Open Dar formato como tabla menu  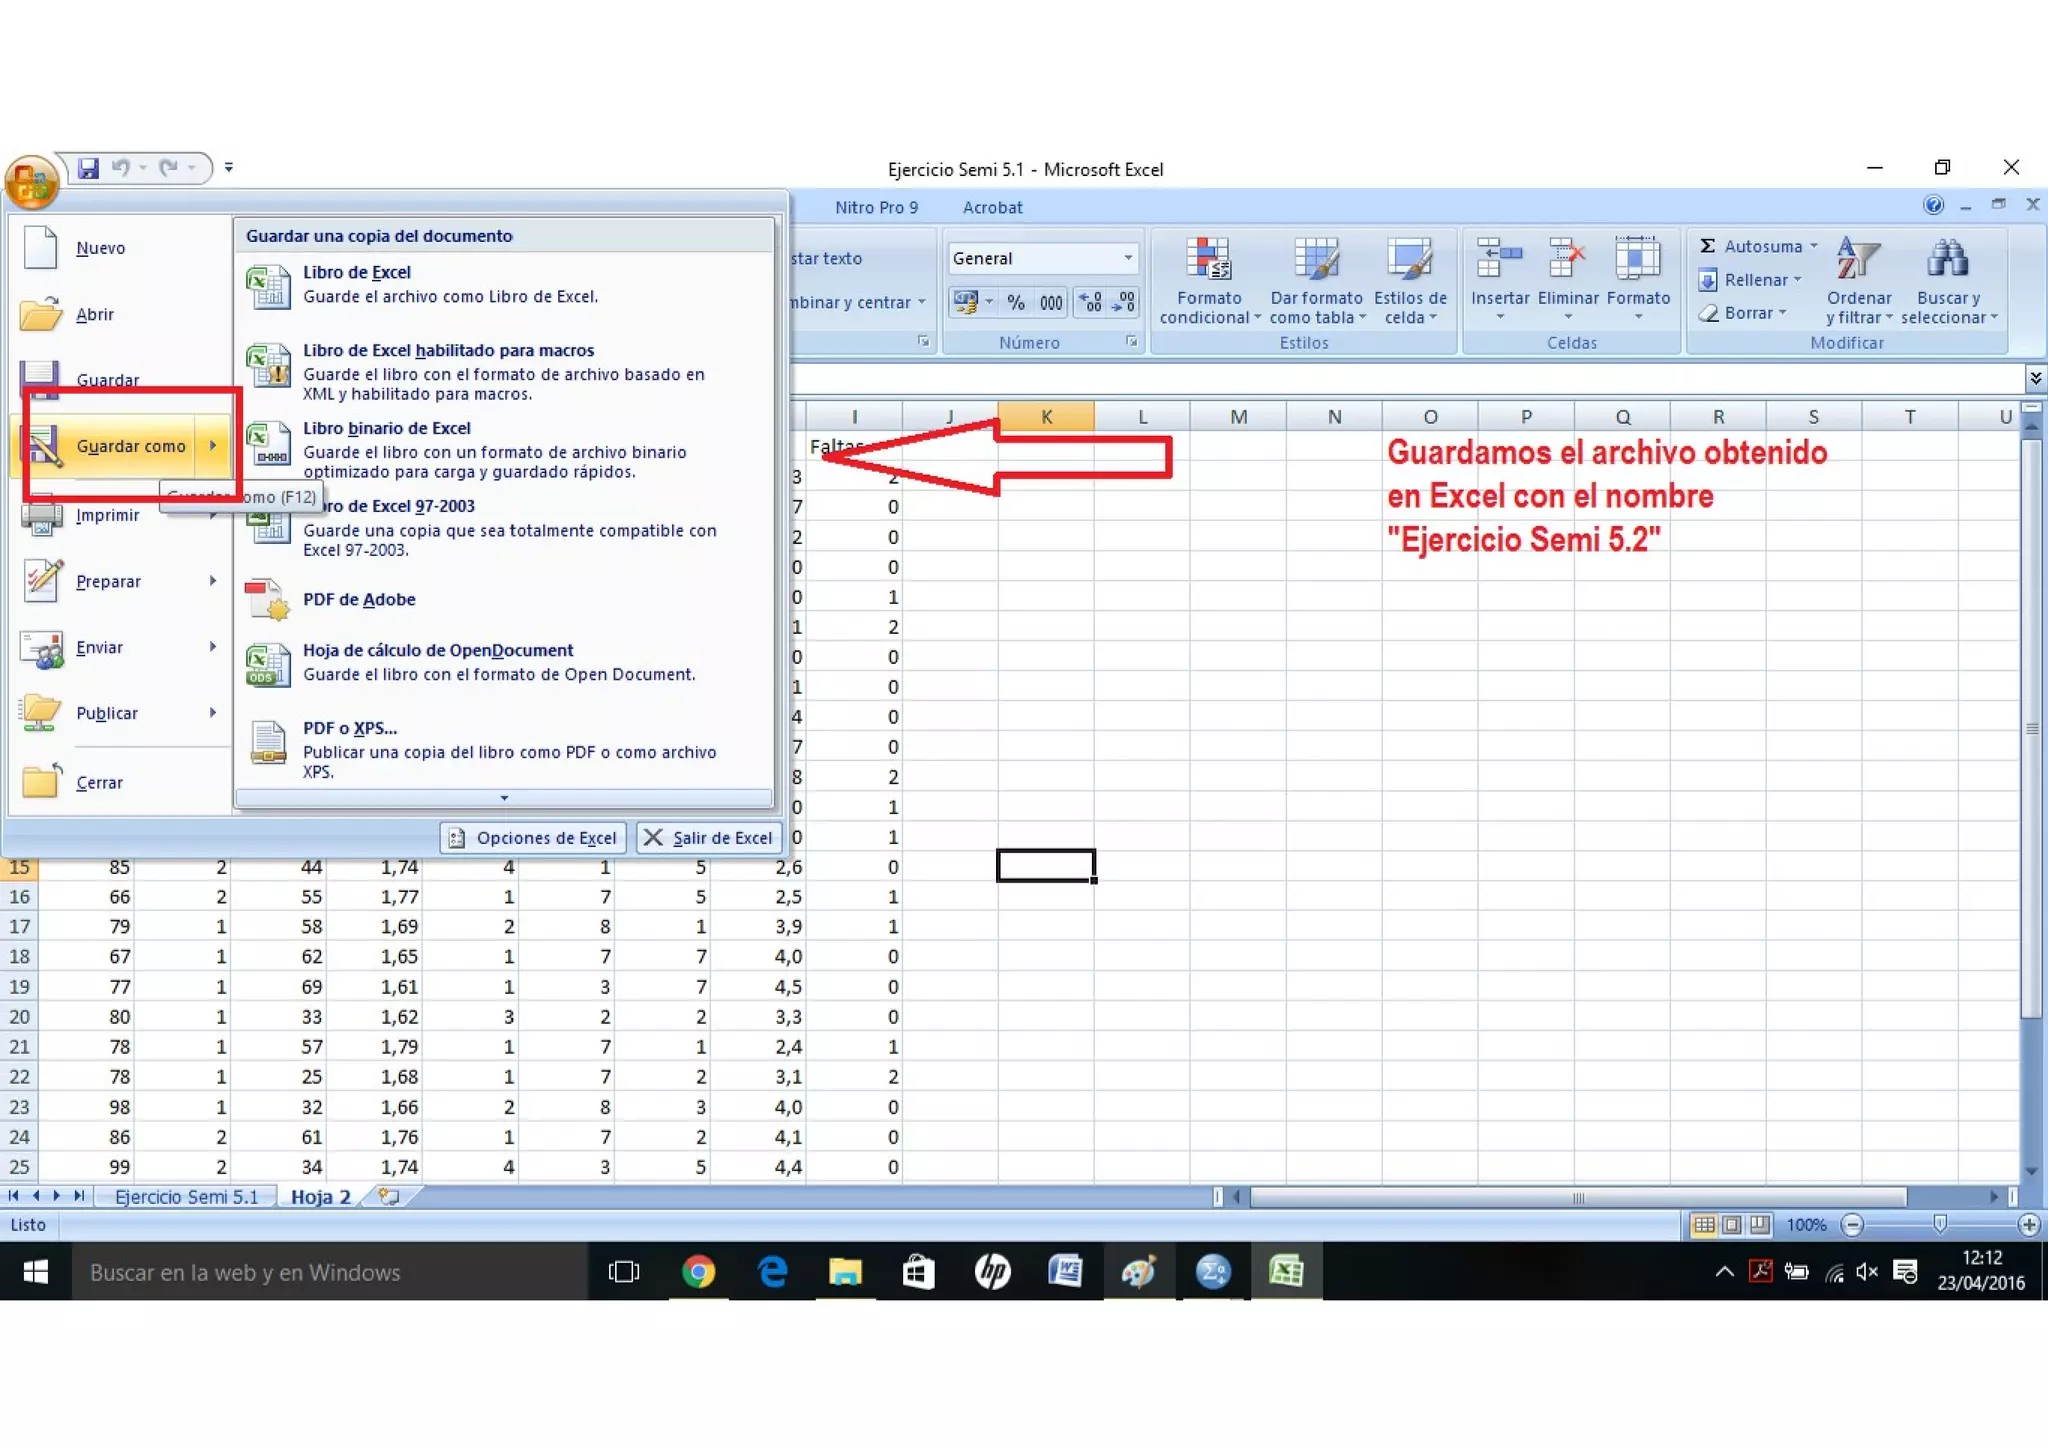point(1316,281)
